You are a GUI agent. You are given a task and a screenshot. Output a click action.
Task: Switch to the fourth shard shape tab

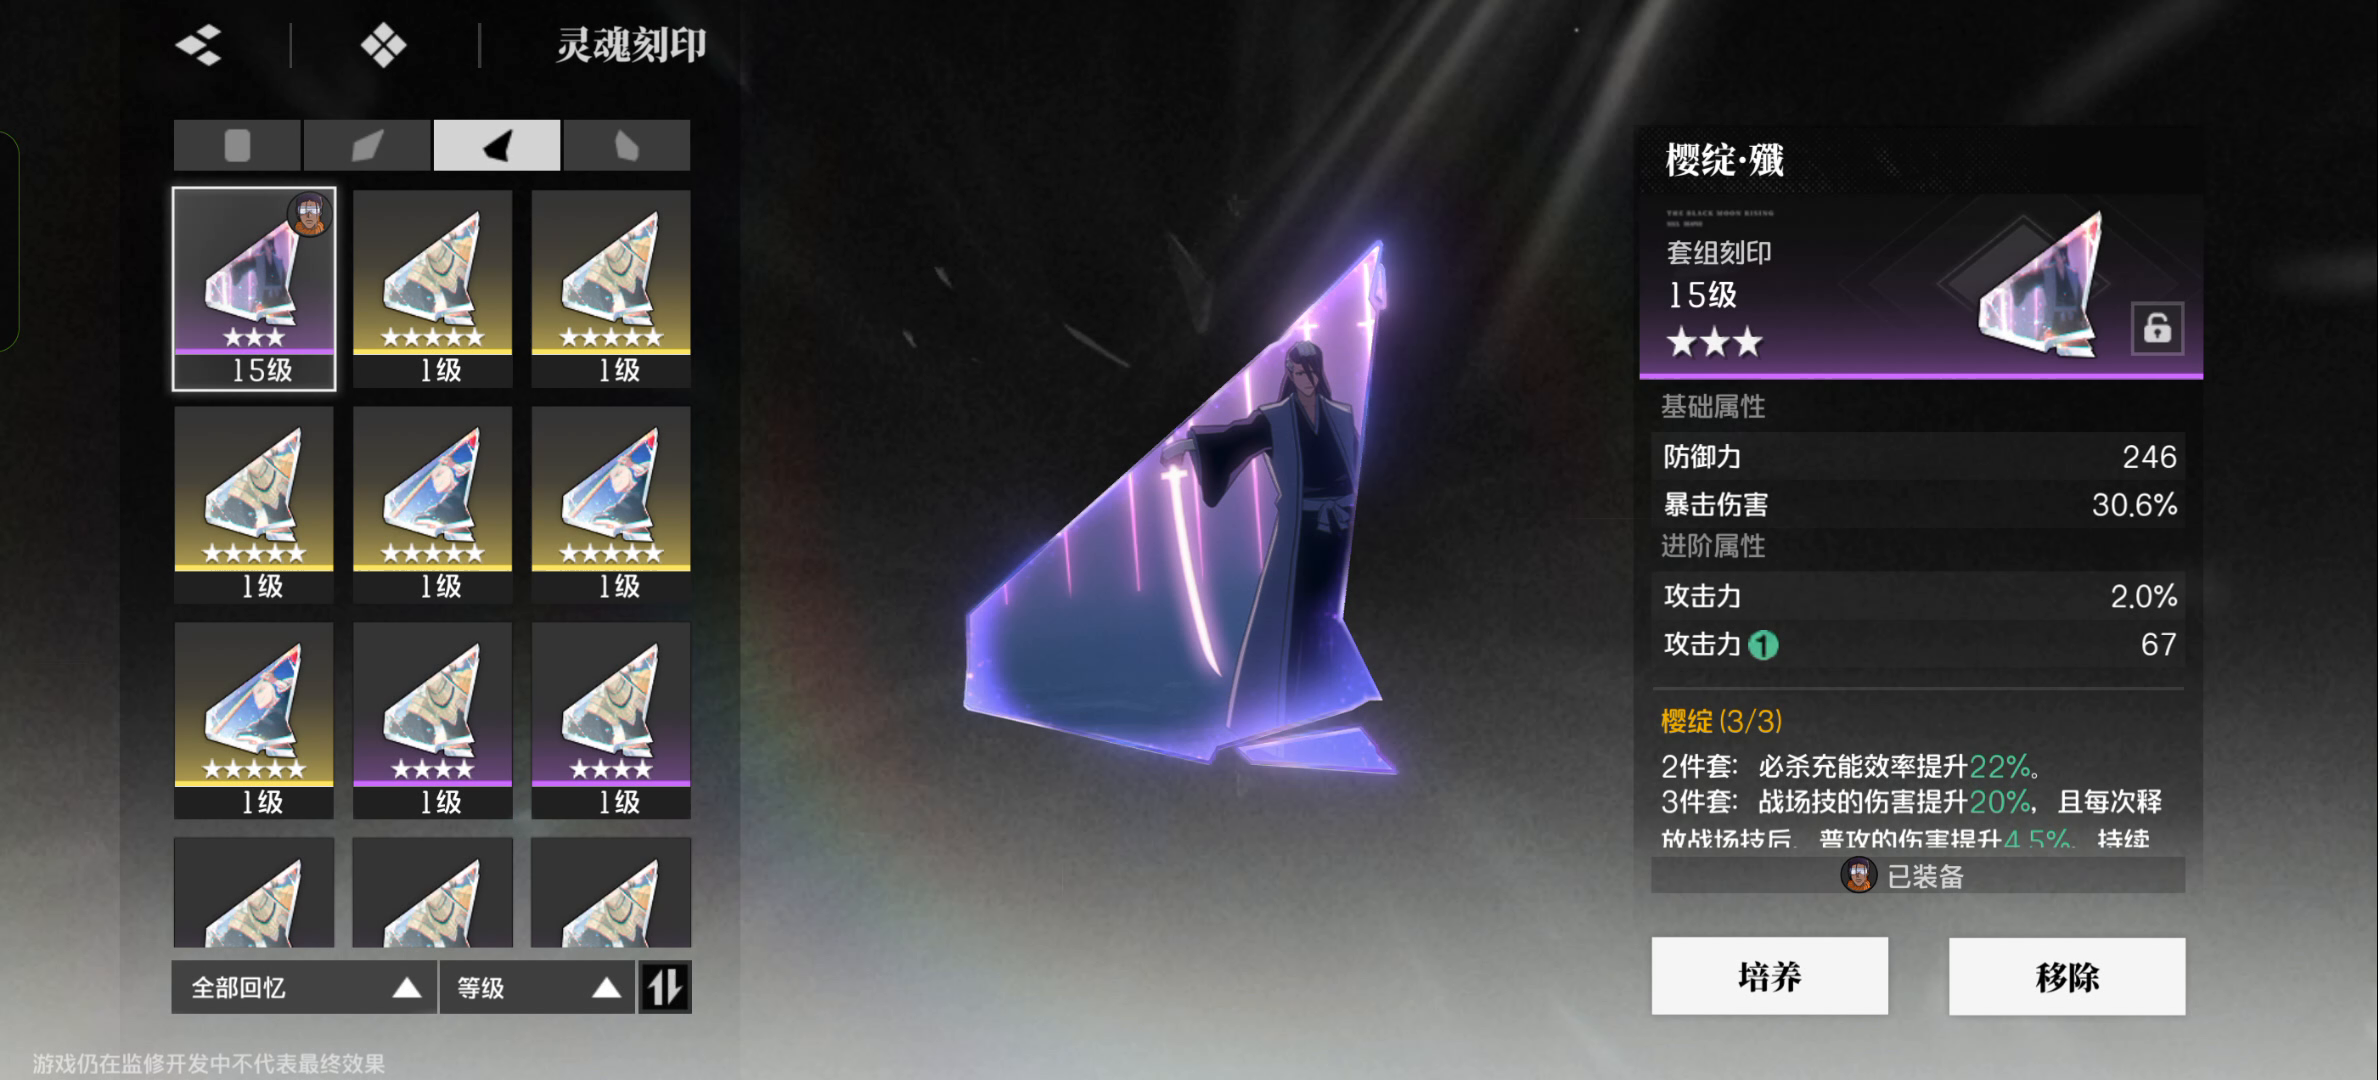pyautogui.click(x=627, y=145)
